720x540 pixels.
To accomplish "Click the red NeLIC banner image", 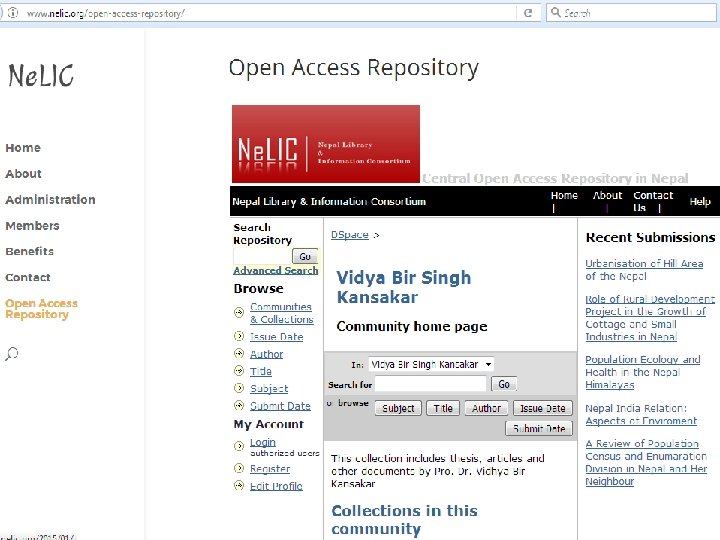I will 326,144.
